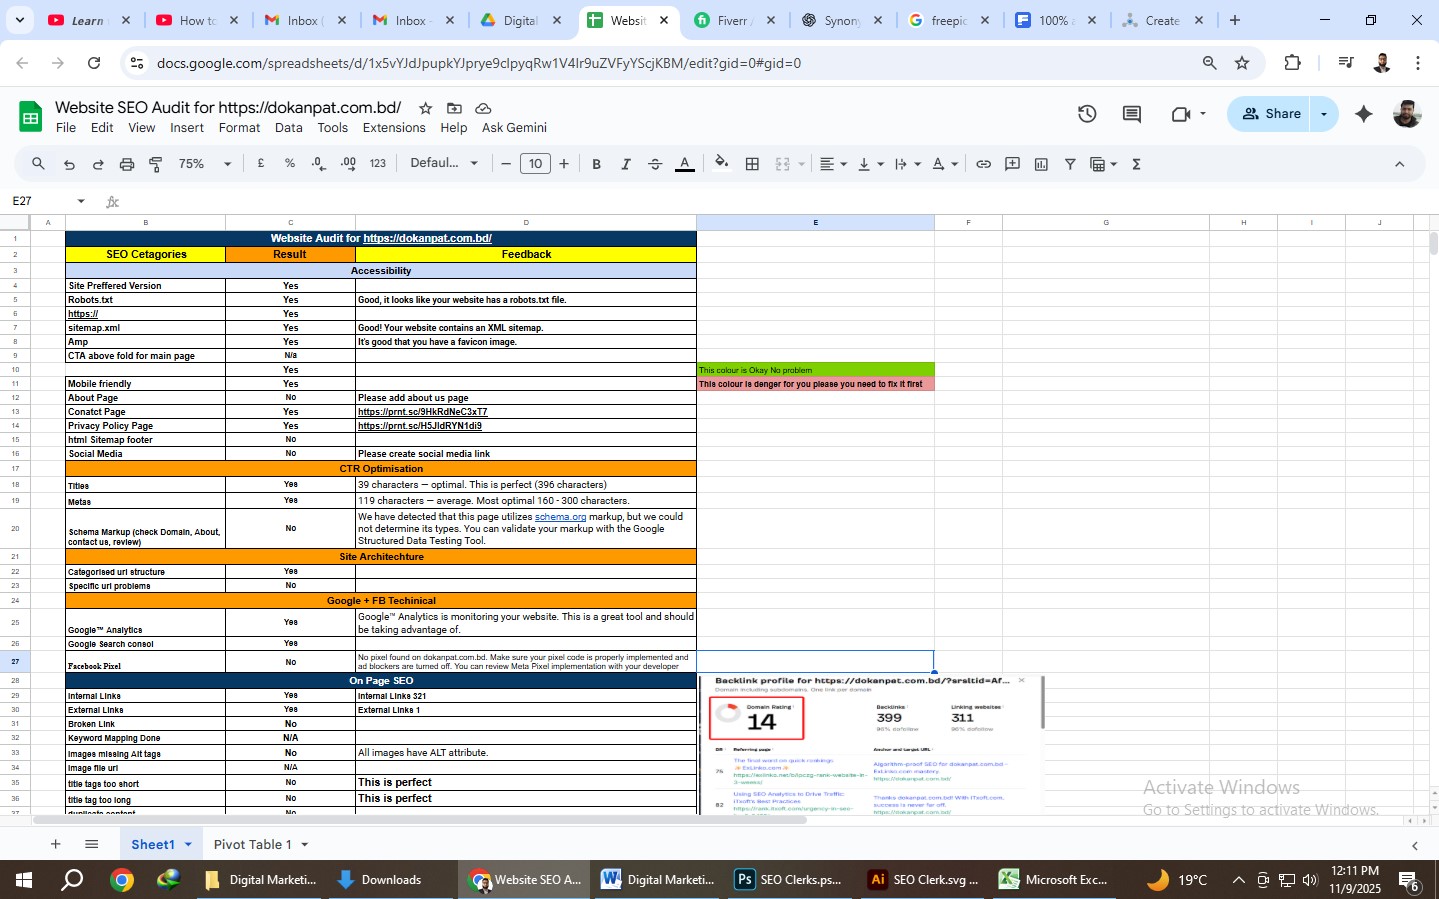Image resolution: width=1439 pixels, height=899 pixels.
Task: Insert a function with the Σ icon
Action: point(1135,163)
